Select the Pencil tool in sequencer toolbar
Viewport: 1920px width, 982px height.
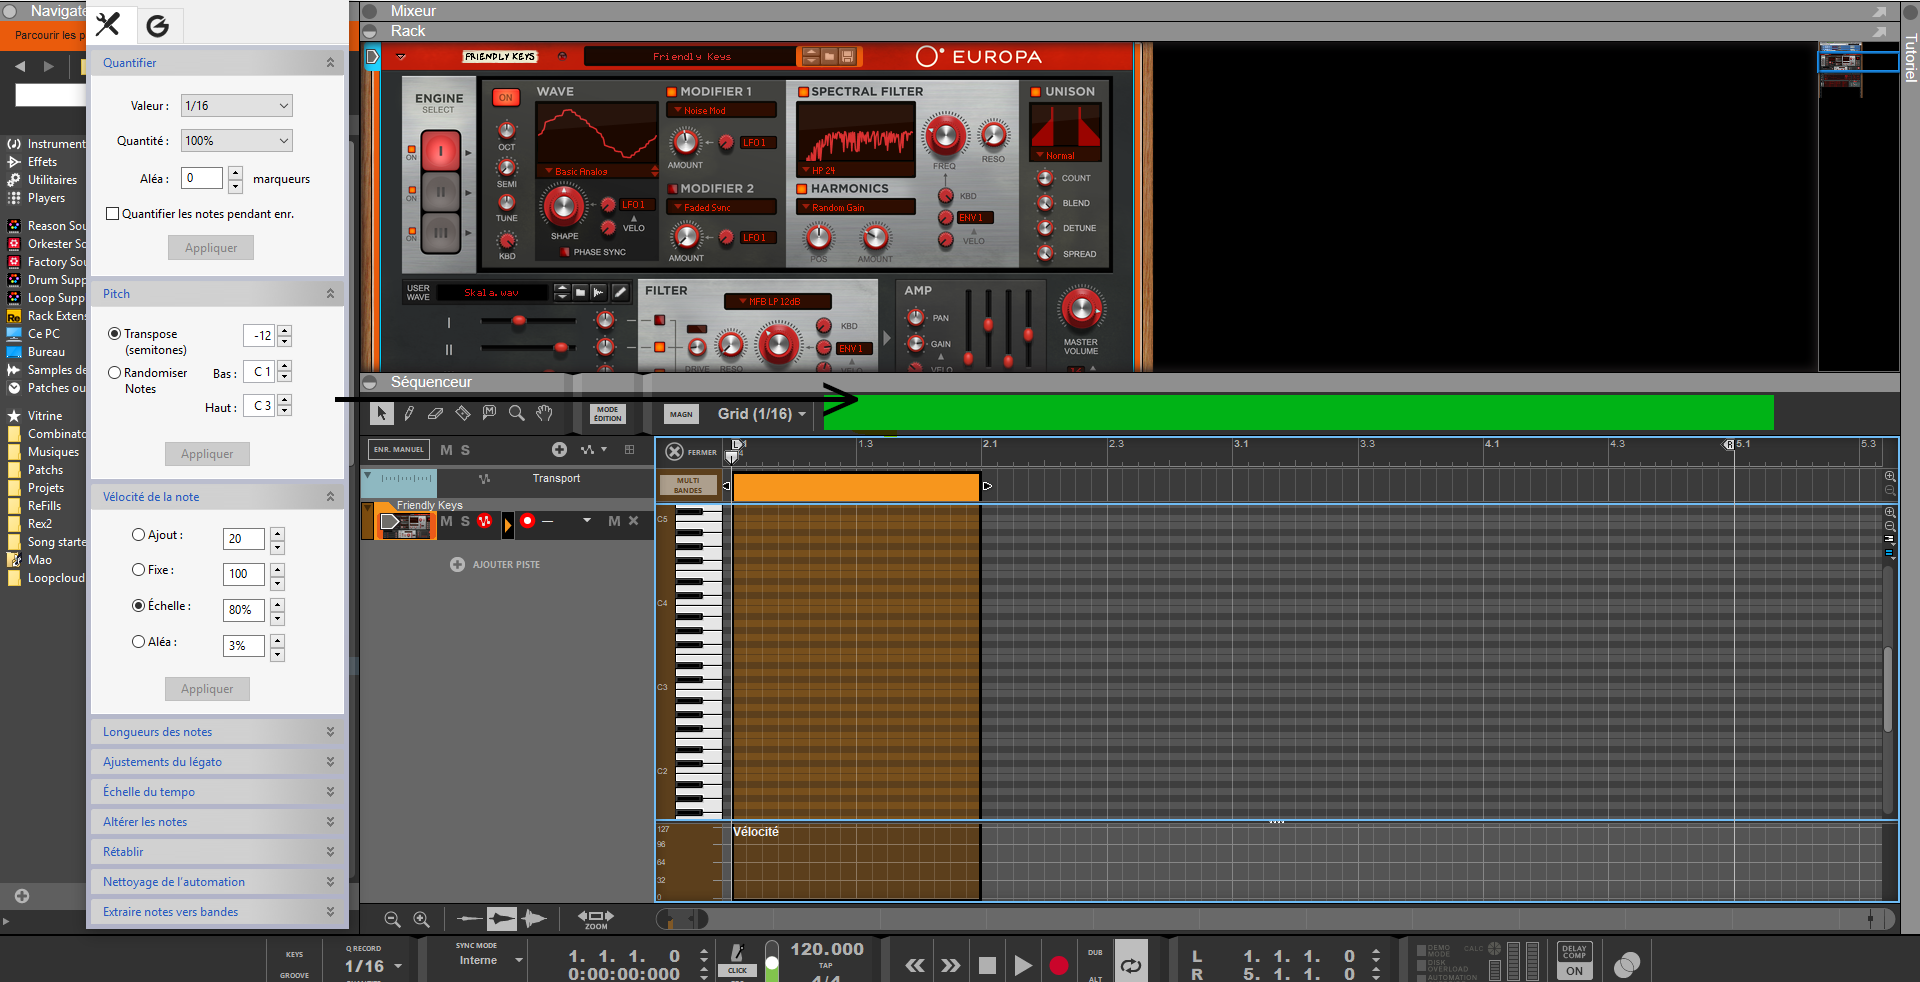point(409,413)
